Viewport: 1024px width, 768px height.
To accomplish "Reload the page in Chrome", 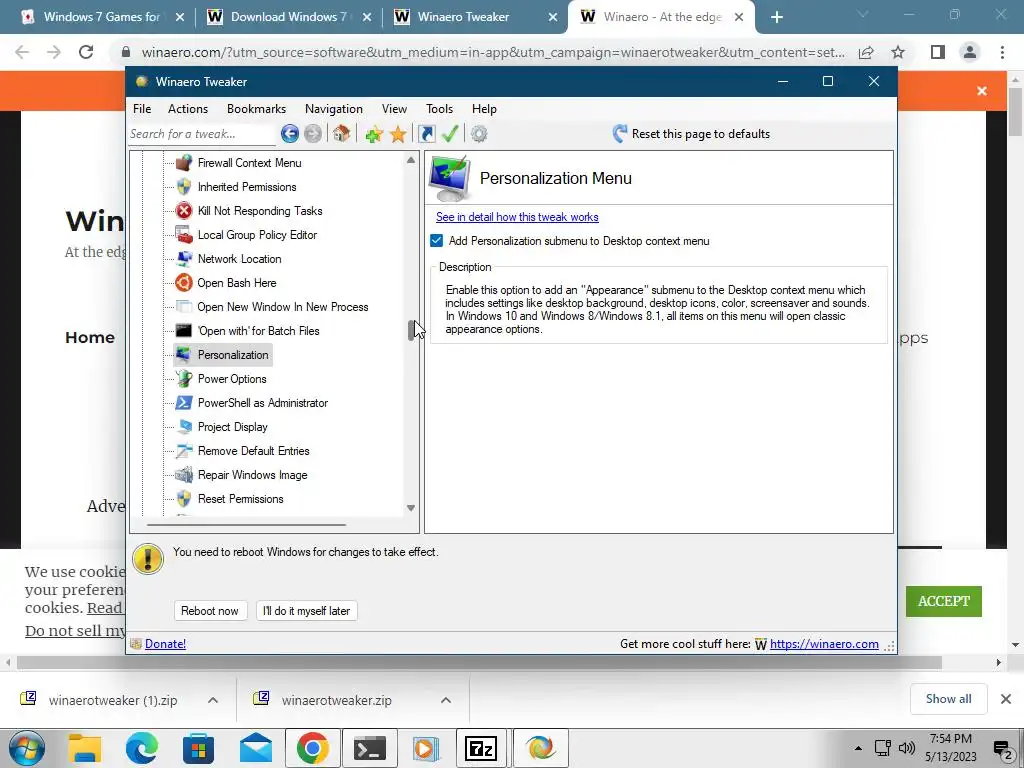I will pyautogui.click(x=86, y=52).
